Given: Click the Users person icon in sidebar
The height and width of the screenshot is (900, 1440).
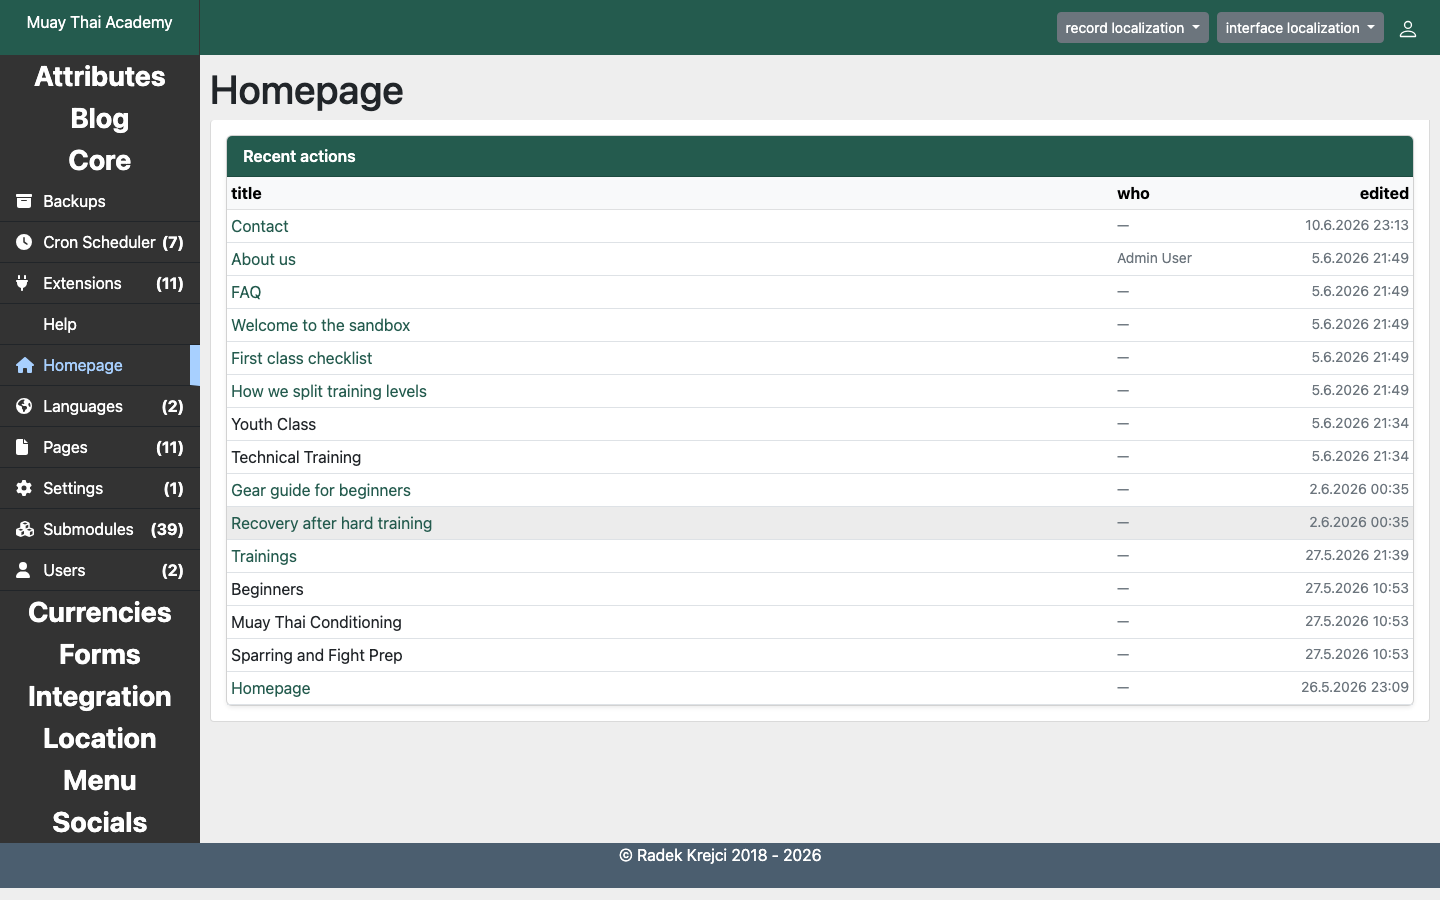Looking at the screenshot, I should tap(24, 570).
